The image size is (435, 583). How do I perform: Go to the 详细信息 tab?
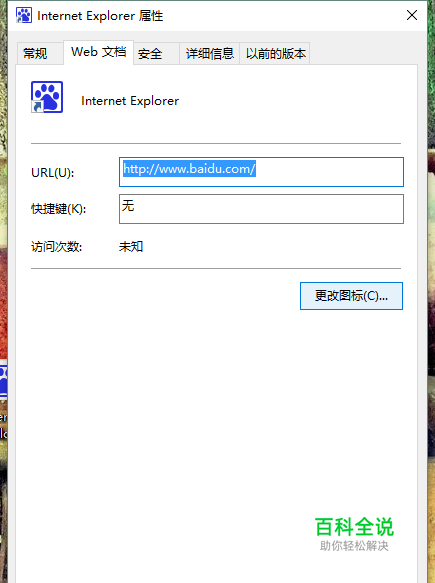click(x=210, y=54)
